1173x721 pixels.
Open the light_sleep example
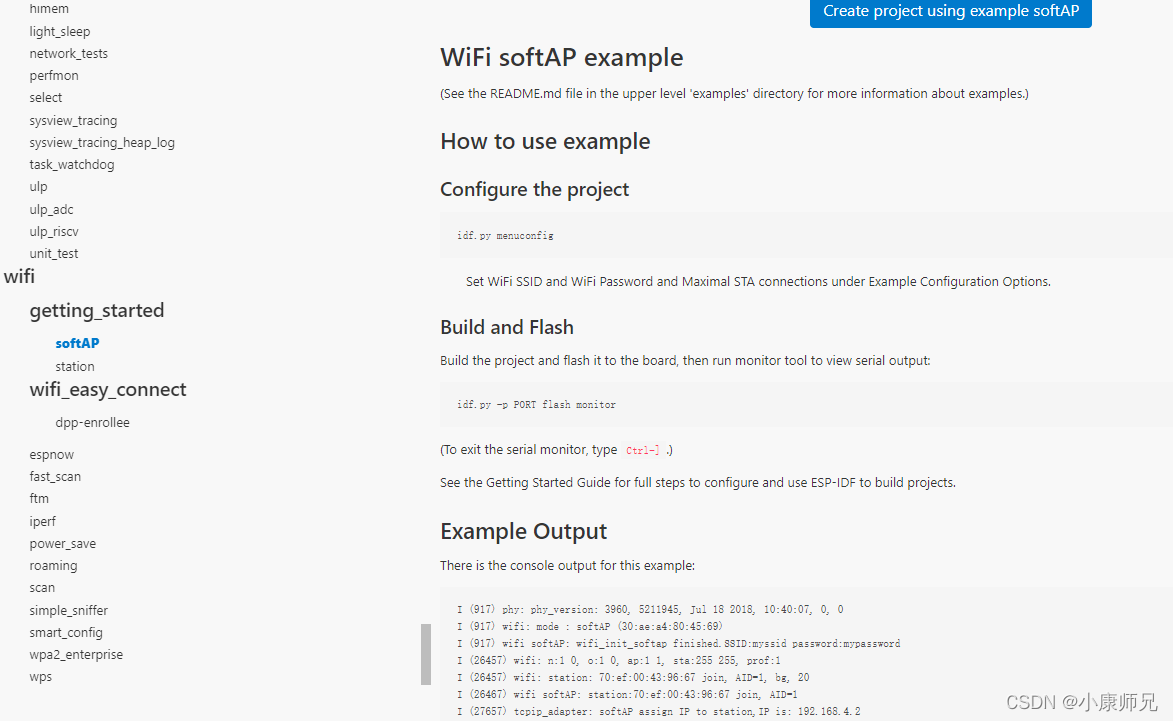60,31
